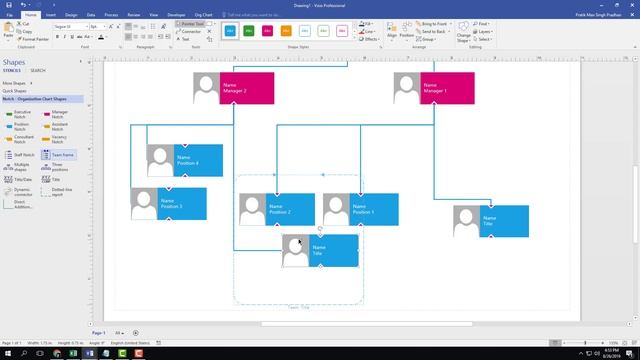Select the Three positions stencil item
Viewport: 640px width, 360px height.
pos(55,167)
